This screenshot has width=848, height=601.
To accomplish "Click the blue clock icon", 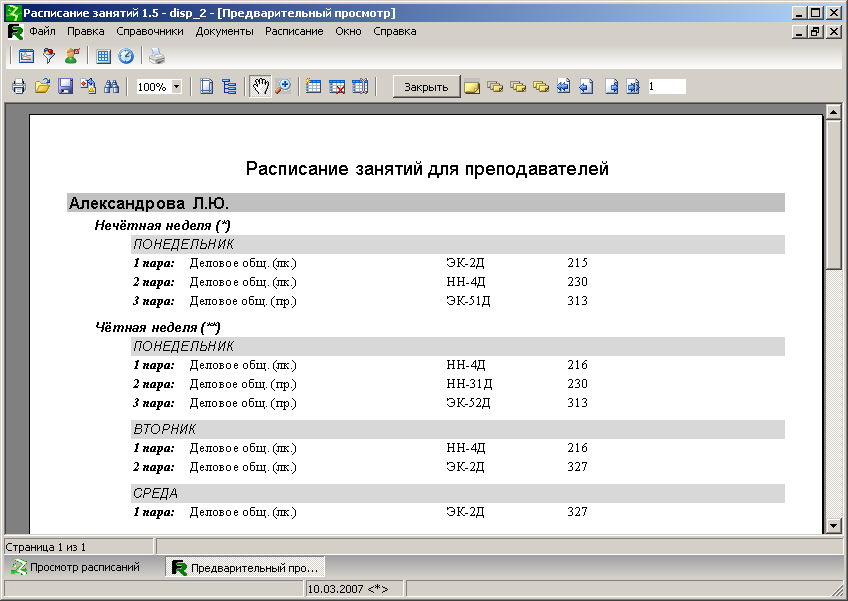I will pyautogui.click(x=126, y=56).
